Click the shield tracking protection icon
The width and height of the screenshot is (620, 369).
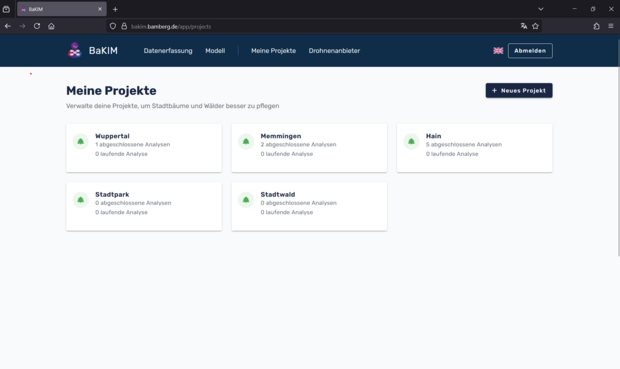[113, 26]
